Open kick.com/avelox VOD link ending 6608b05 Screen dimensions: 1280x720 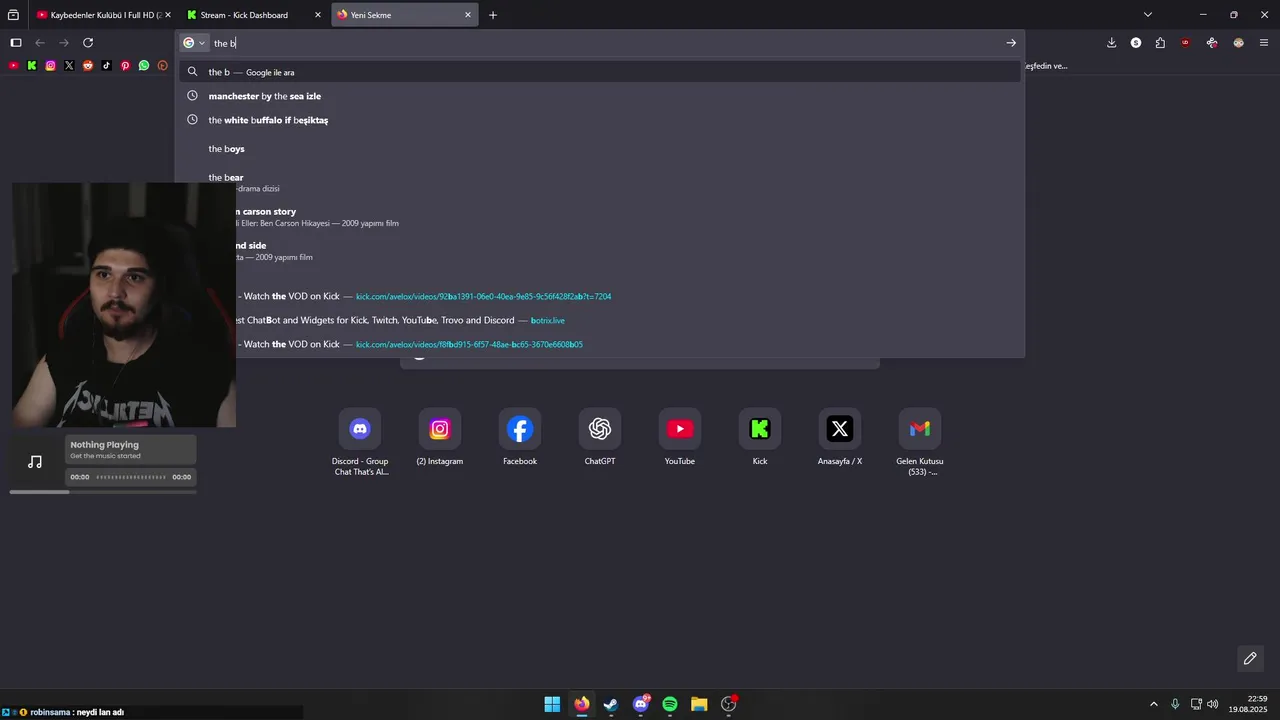click(x=469, y=345)
